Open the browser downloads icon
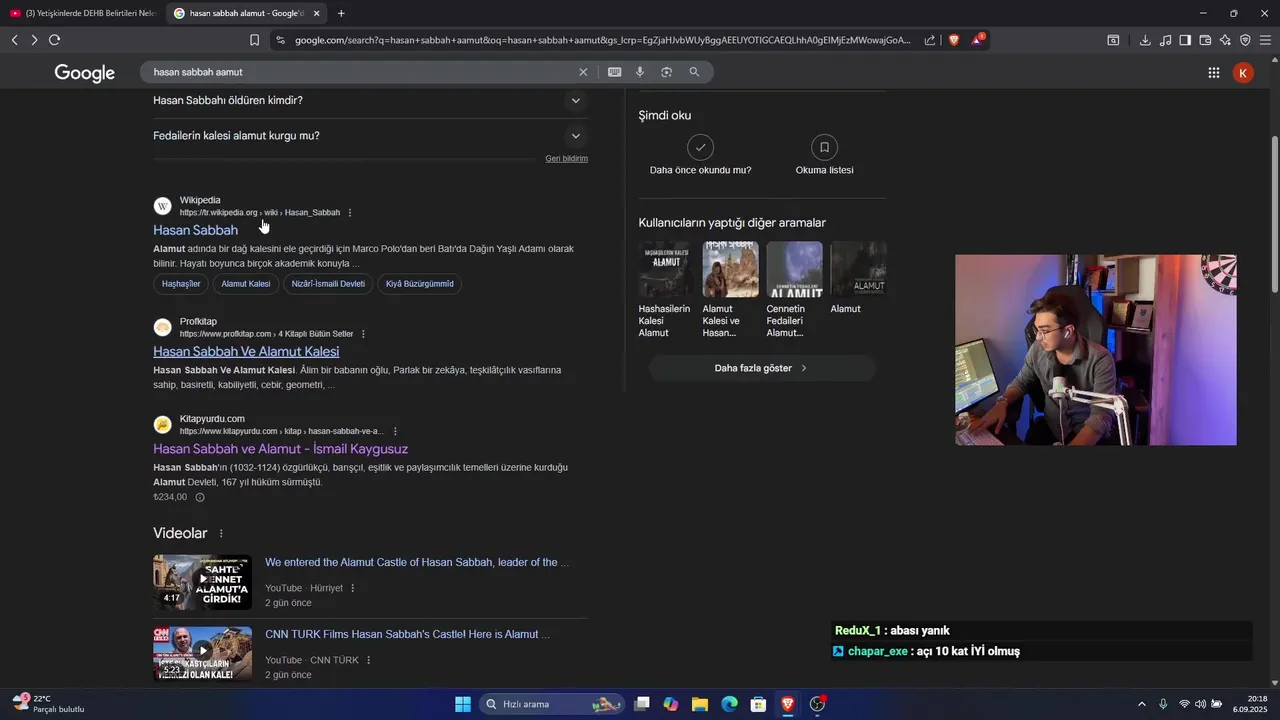This screenshot has width=1280, height=720. [x=1145, y=40]
